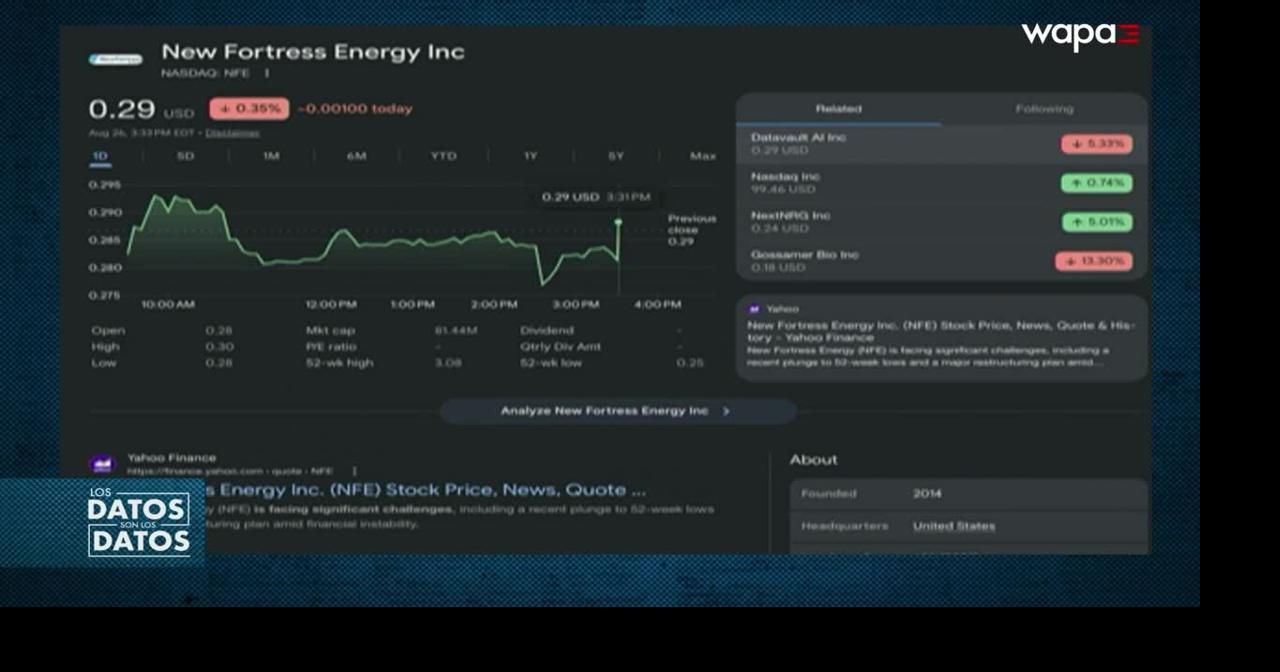
Task: Click the Mkt cap value 81.44M
Action: (x=456, y=331)
